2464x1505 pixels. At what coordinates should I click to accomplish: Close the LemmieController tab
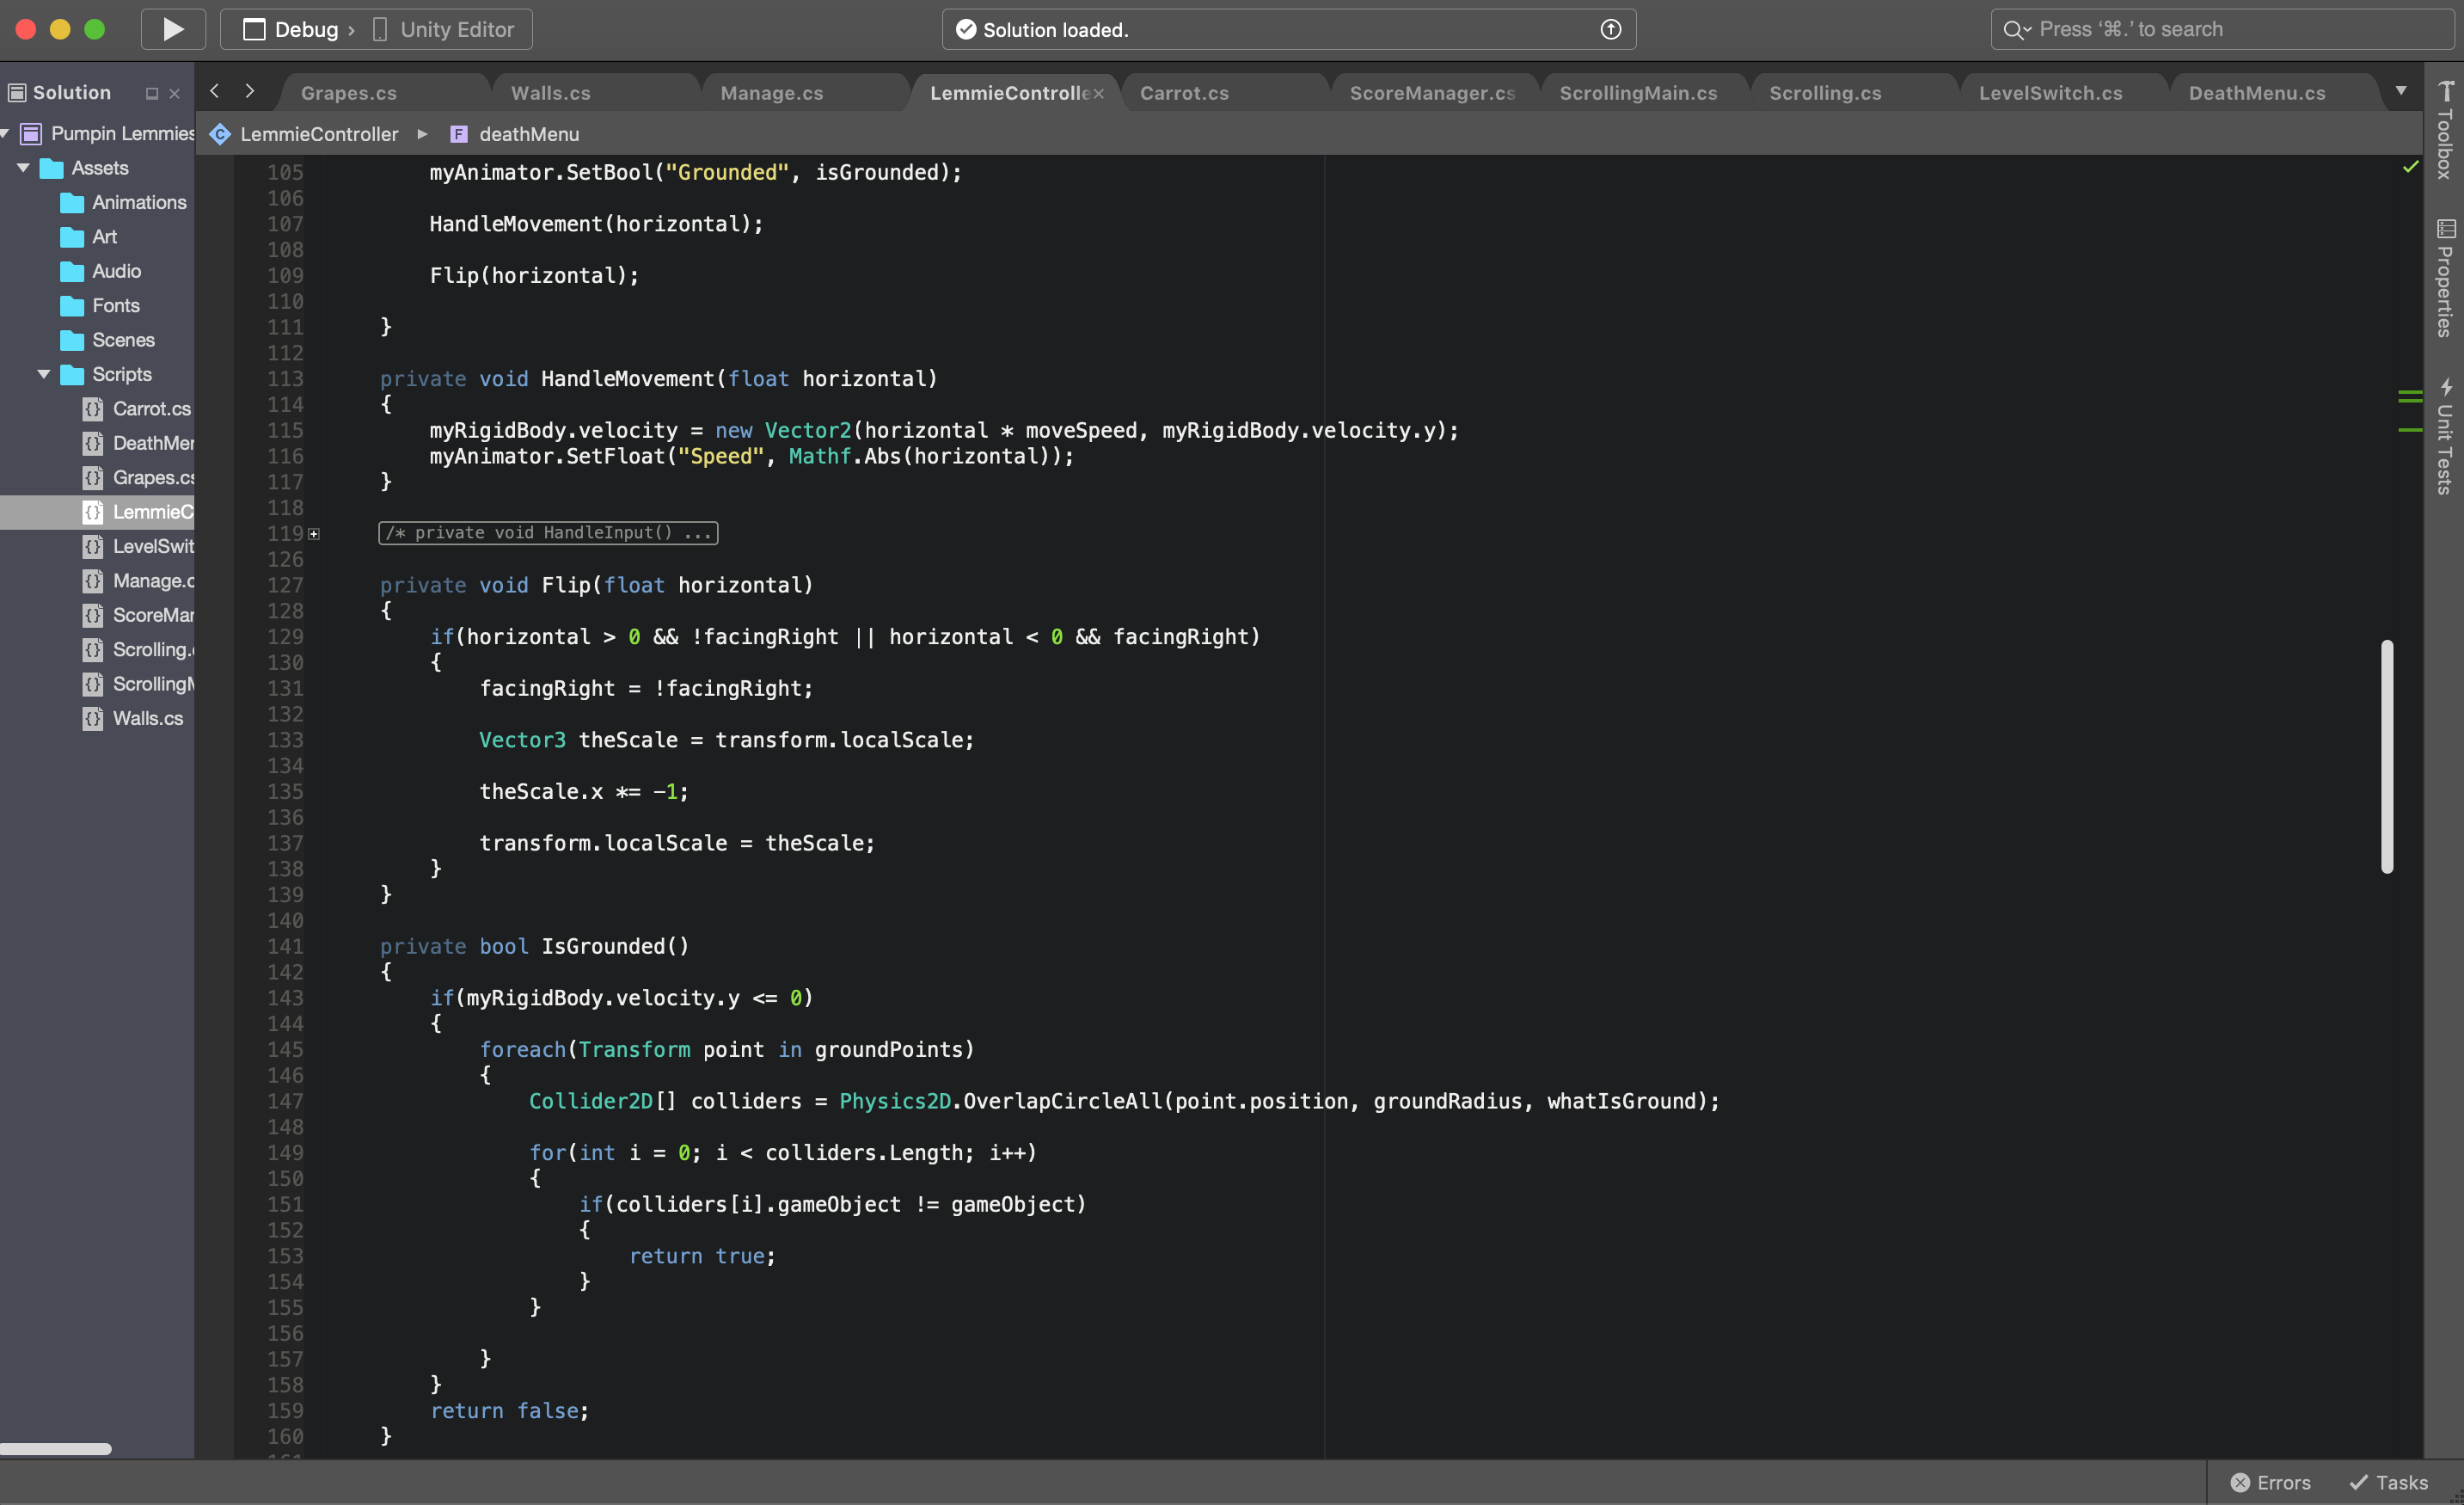(1098, 93)
